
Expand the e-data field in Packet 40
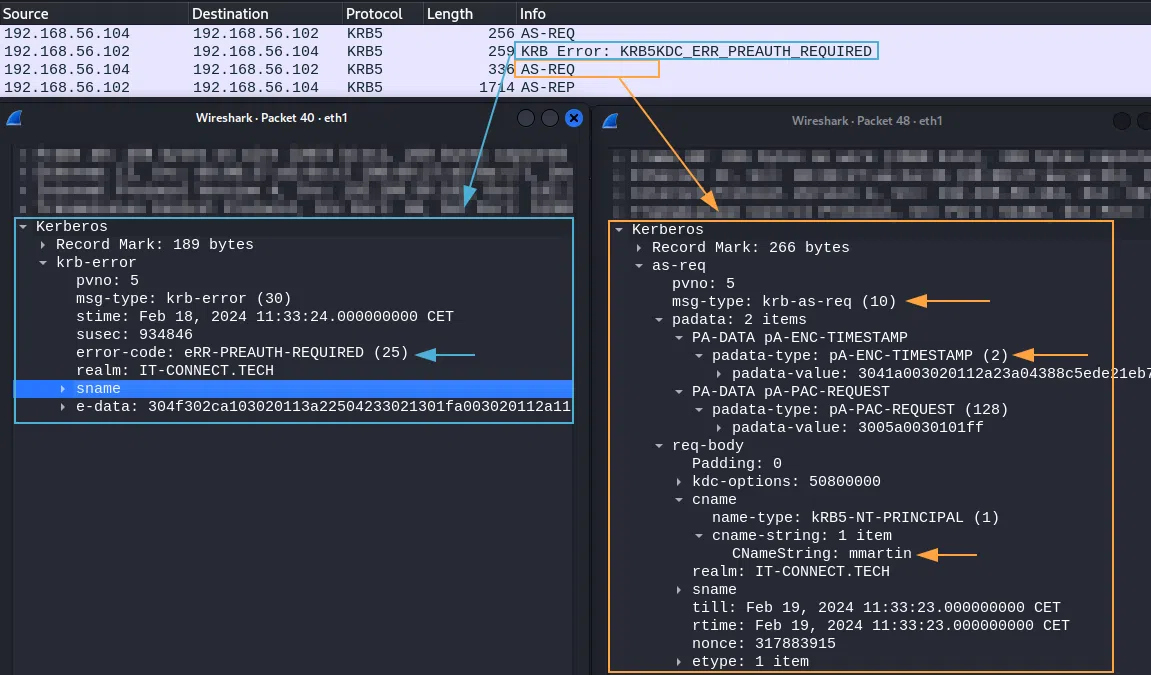[x=63, y=406]
